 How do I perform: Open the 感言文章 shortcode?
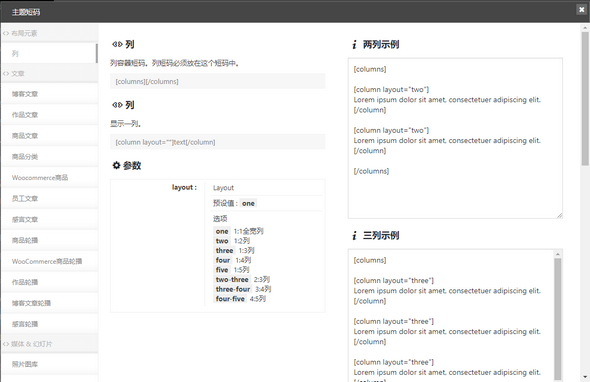click(x=50, y=219)
